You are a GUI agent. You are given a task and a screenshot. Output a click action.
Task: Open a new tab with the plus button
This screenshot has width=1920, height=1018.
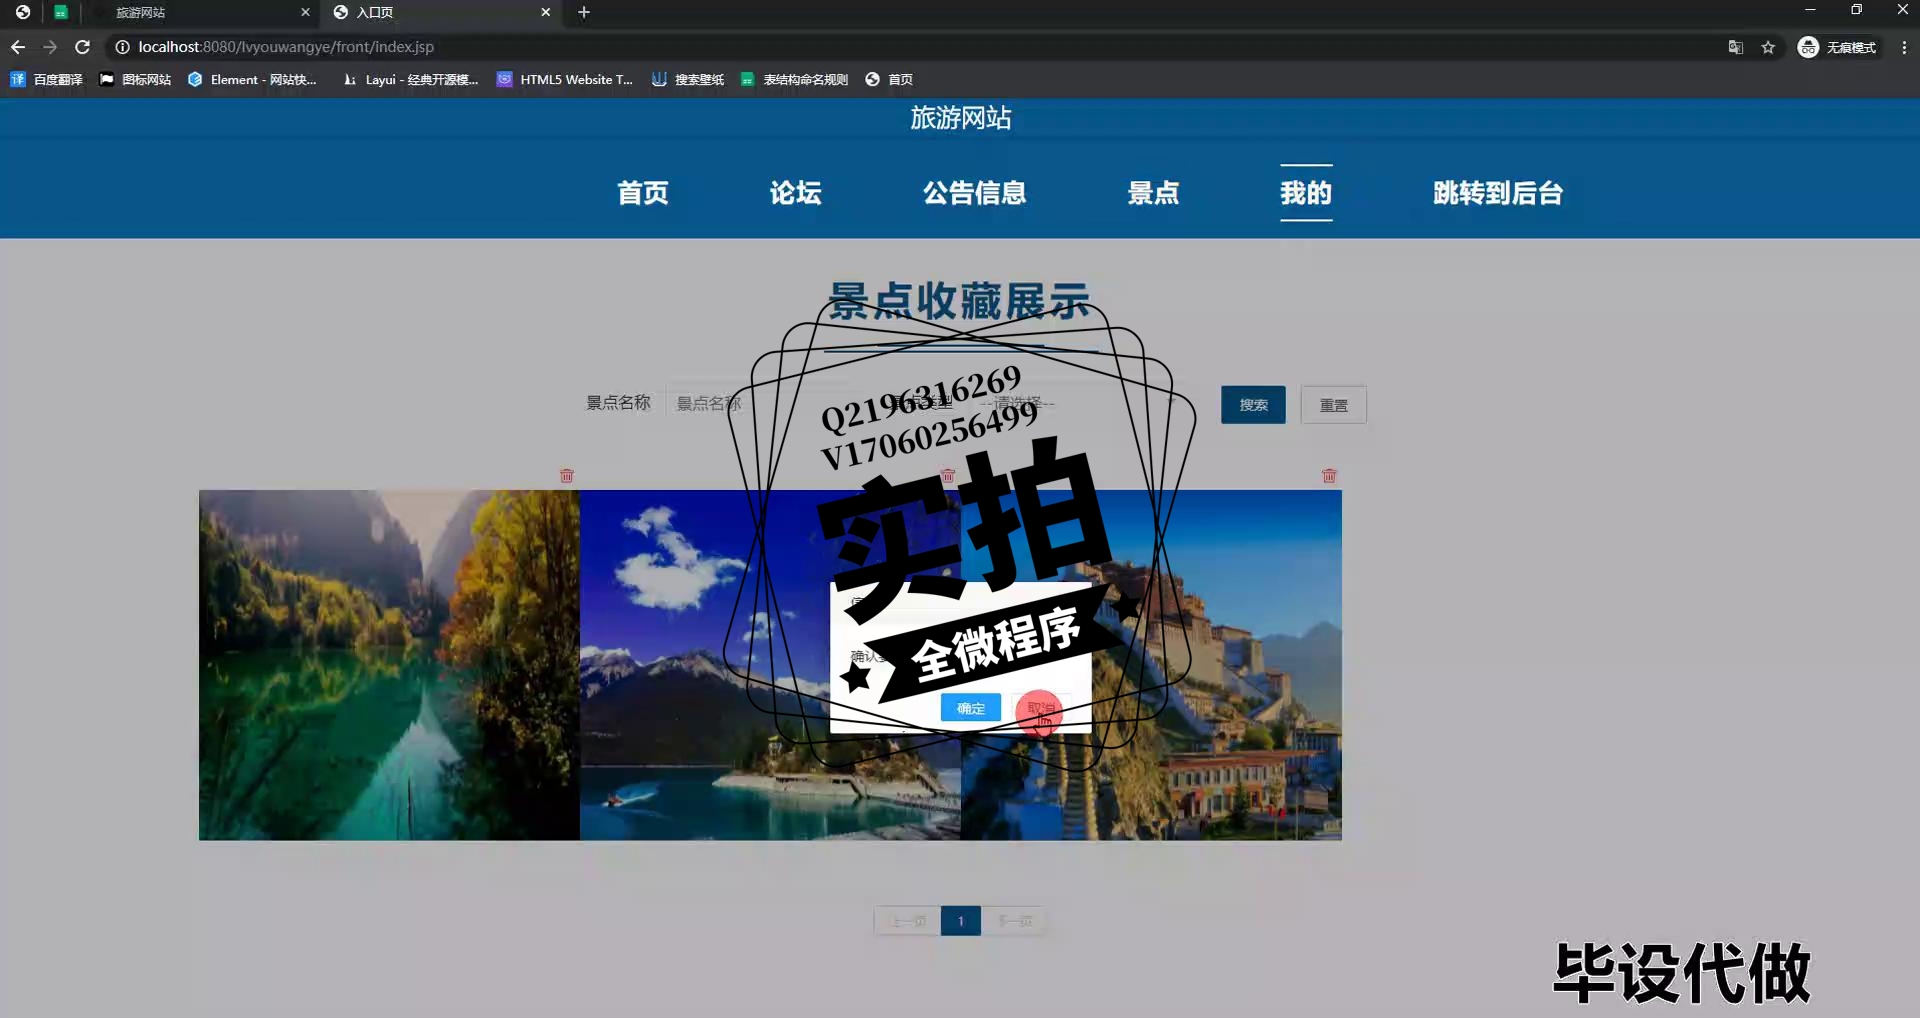point(584,12)
